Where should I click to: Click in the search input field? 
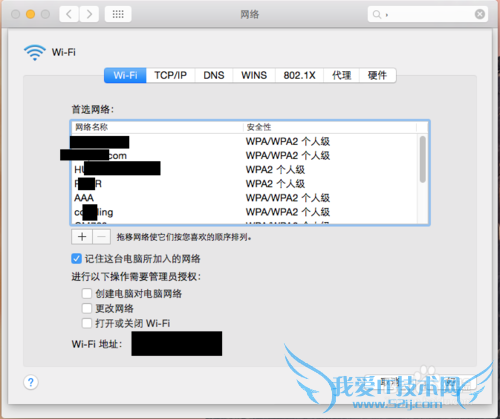(428, 14)
